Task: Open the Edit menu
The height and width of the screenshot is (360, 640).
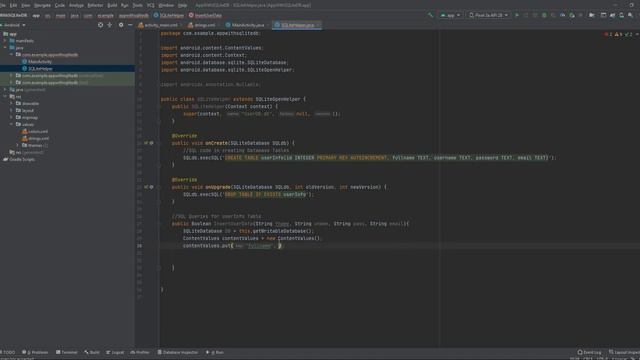Action: pyautogui.click(x=13, y=5)
